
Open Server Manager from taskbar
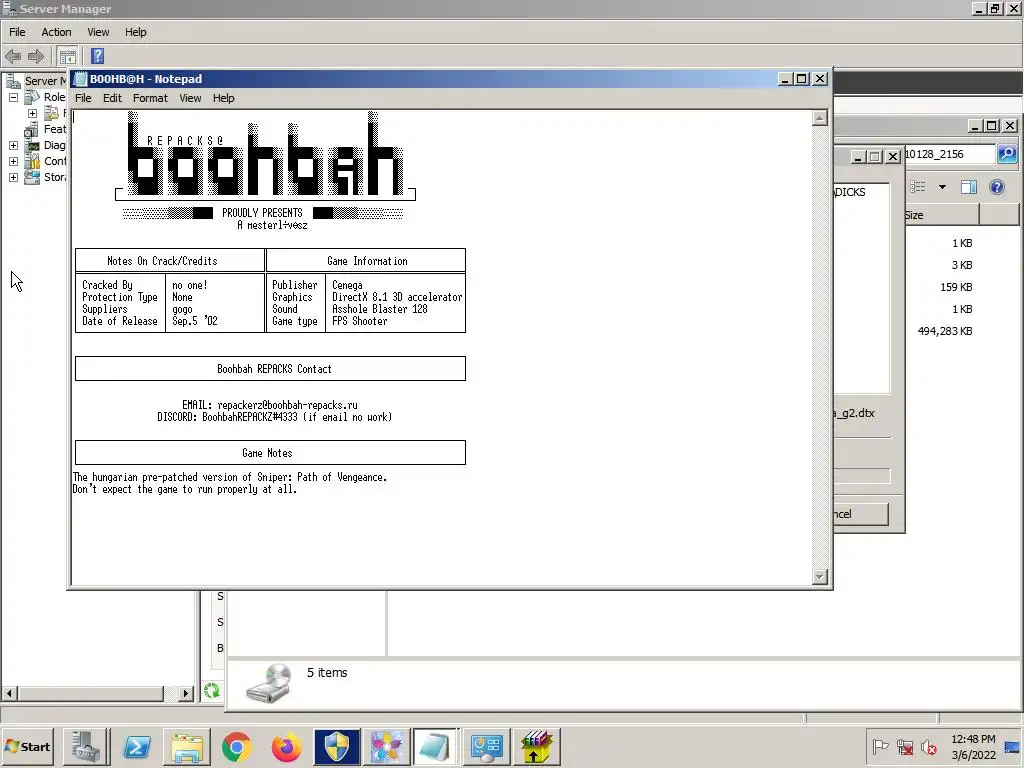tap(86, 746)
